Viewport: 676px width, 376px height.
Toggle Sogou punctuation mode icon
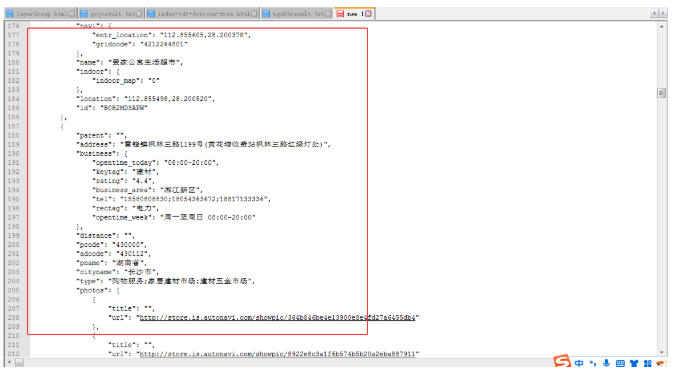click(x=593, y=363)
